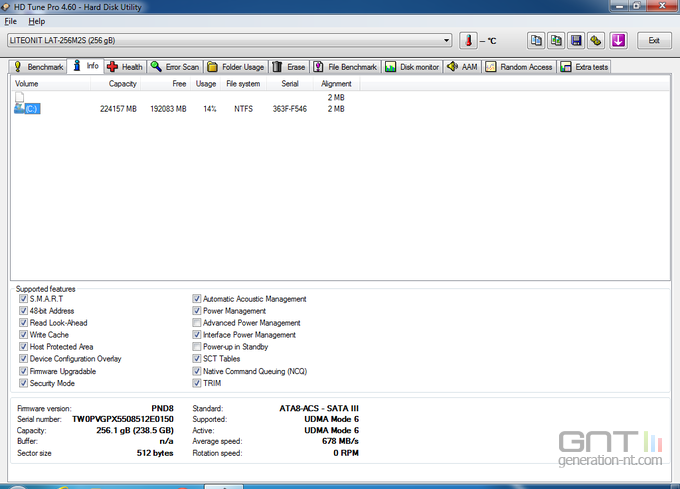
Task: Toggle Interface Power Management checkbox
Action: 197,335
